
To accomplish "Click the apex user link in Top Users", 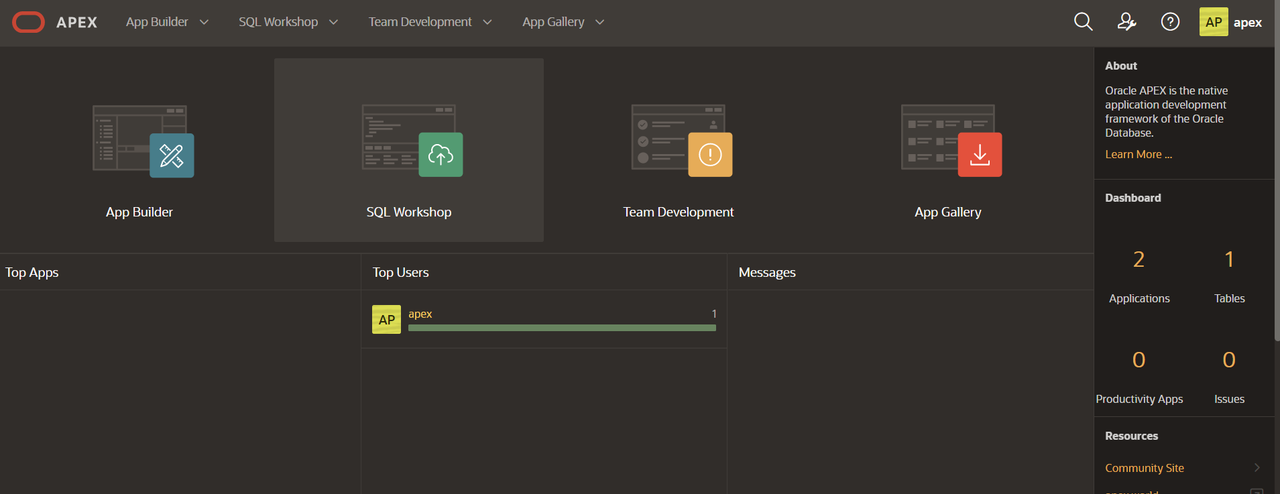I will click(420, 314).
